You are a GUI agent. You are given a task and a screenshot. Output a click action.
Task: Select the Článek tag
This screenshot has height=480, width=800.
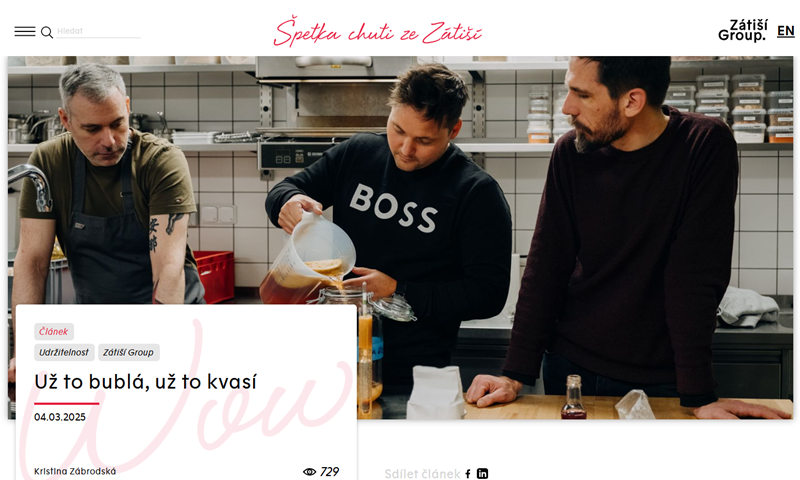(54, 332)
